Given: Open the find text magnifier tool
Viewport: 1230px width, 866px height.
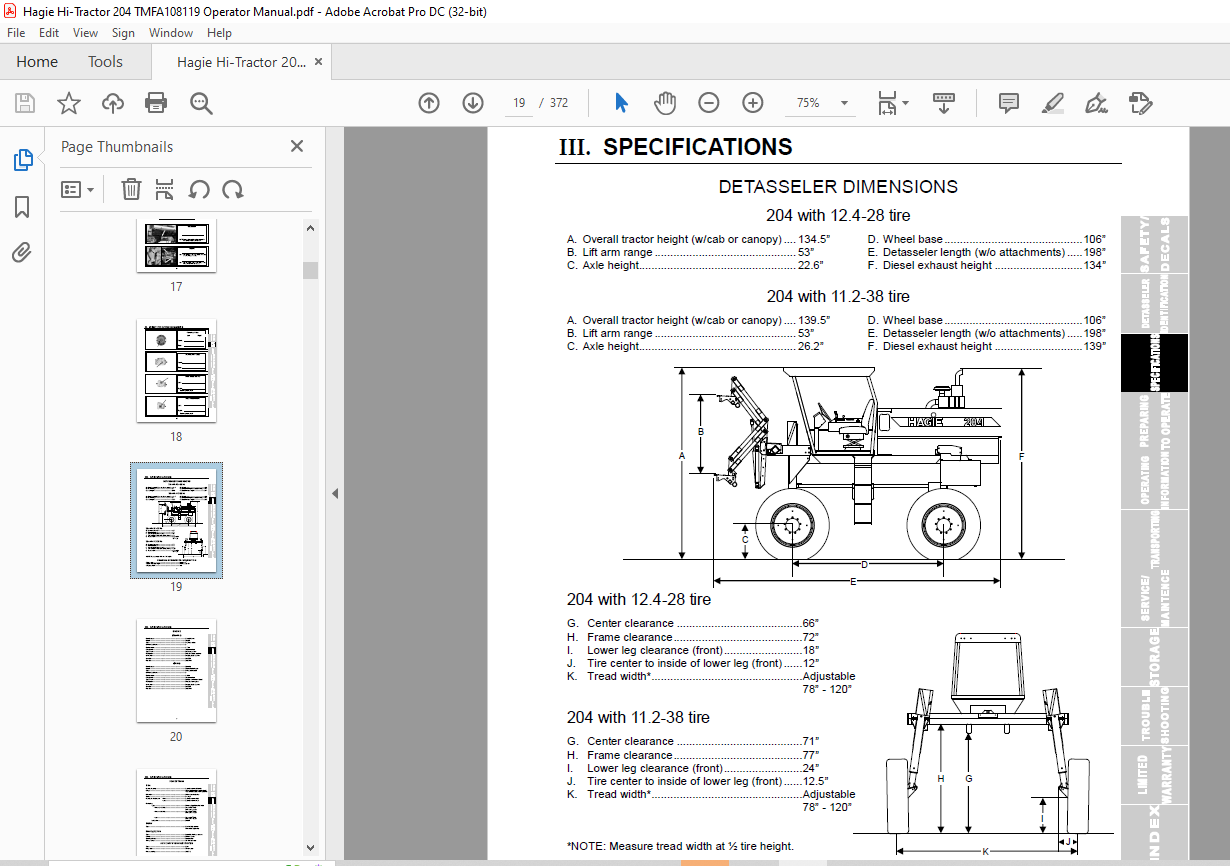Looking at the screenshot, I should point(201,103).
